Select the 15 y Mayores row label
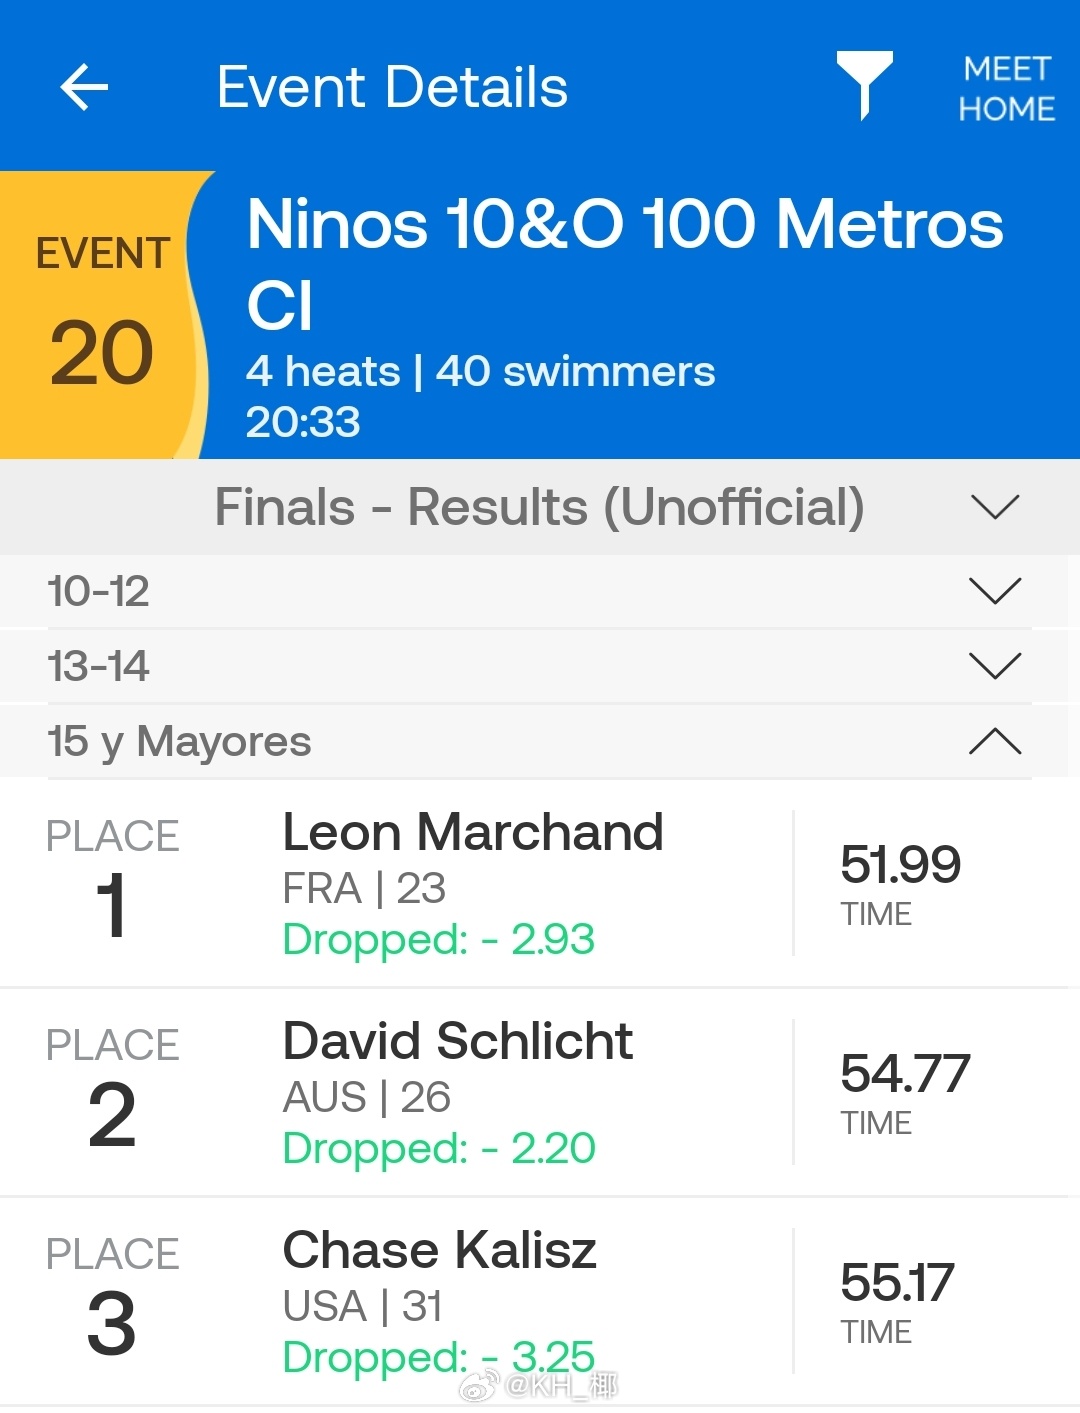The height and width of the screenshot is (1413, 1080). click(x=179, y=742)
